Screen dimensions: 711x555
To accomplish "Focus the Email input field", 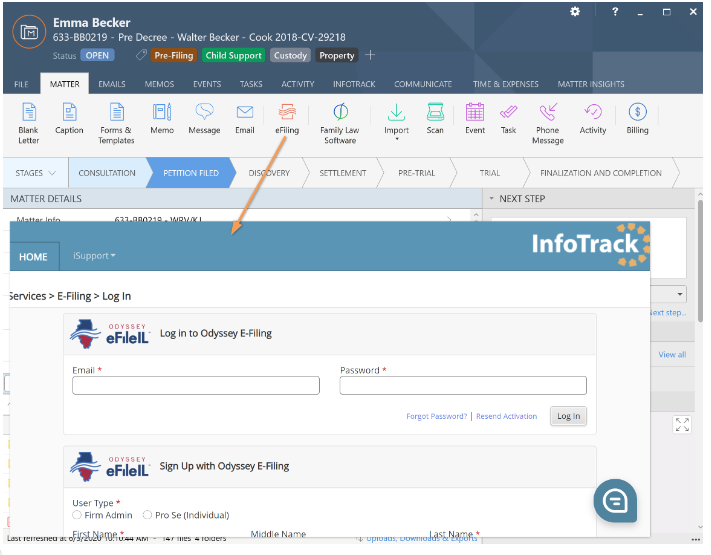I will point(196,385).
